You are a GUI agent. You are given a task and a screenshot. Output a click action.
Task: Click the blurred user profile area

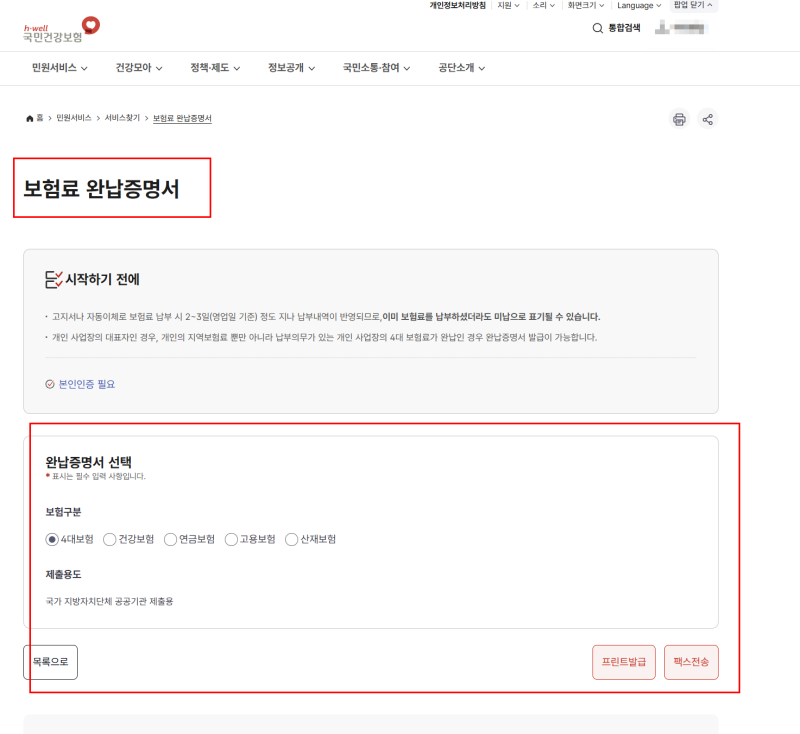tap(681, 28)
